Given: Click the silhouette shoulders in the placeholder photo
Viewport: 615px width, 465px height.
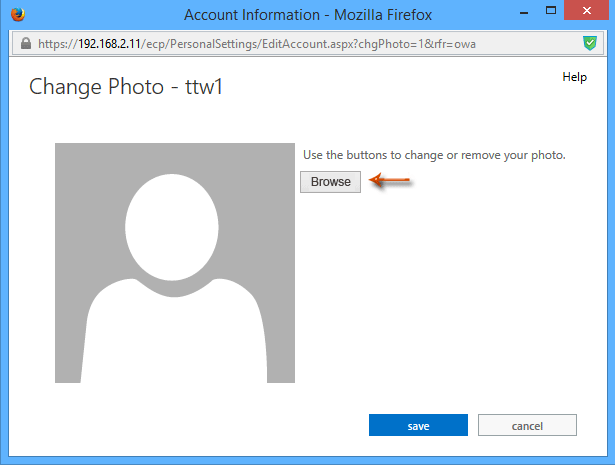Looking at the screenshot, I should 174,330.
